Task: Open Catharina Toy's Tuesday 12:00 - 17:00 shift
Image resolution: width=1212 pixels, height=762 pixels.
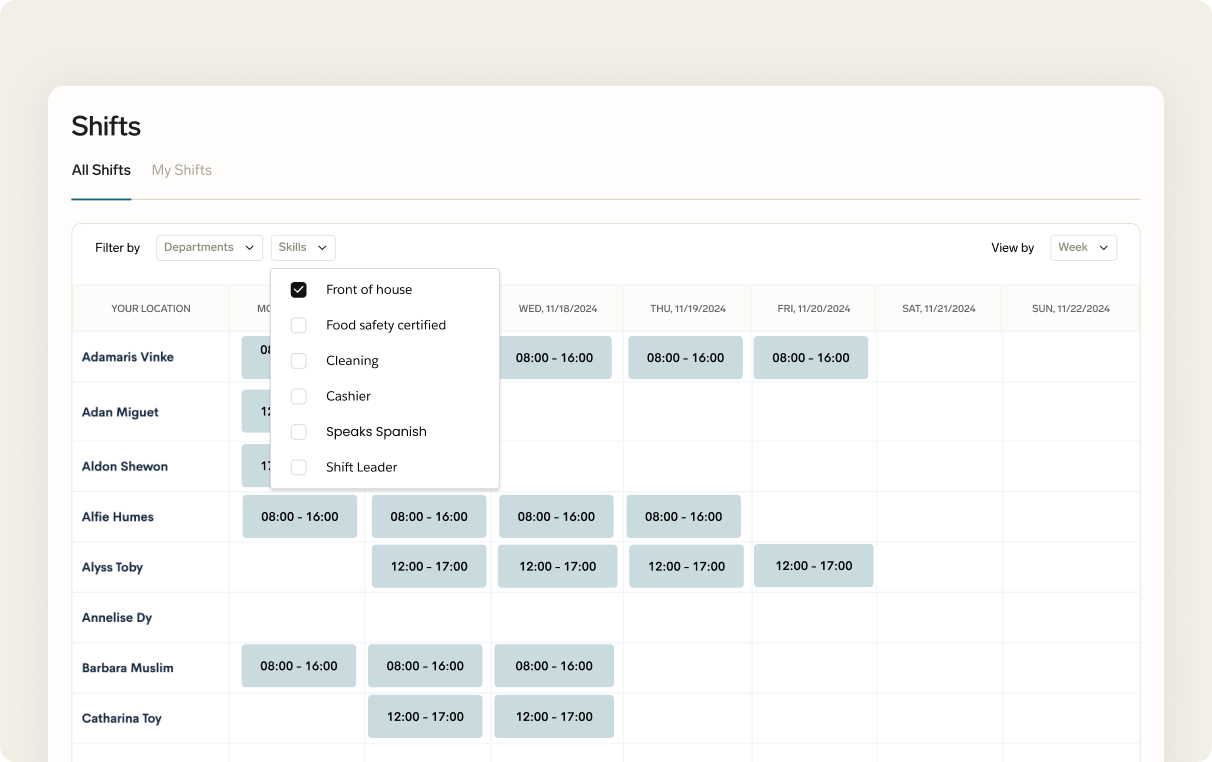Action: click(425, 716)
